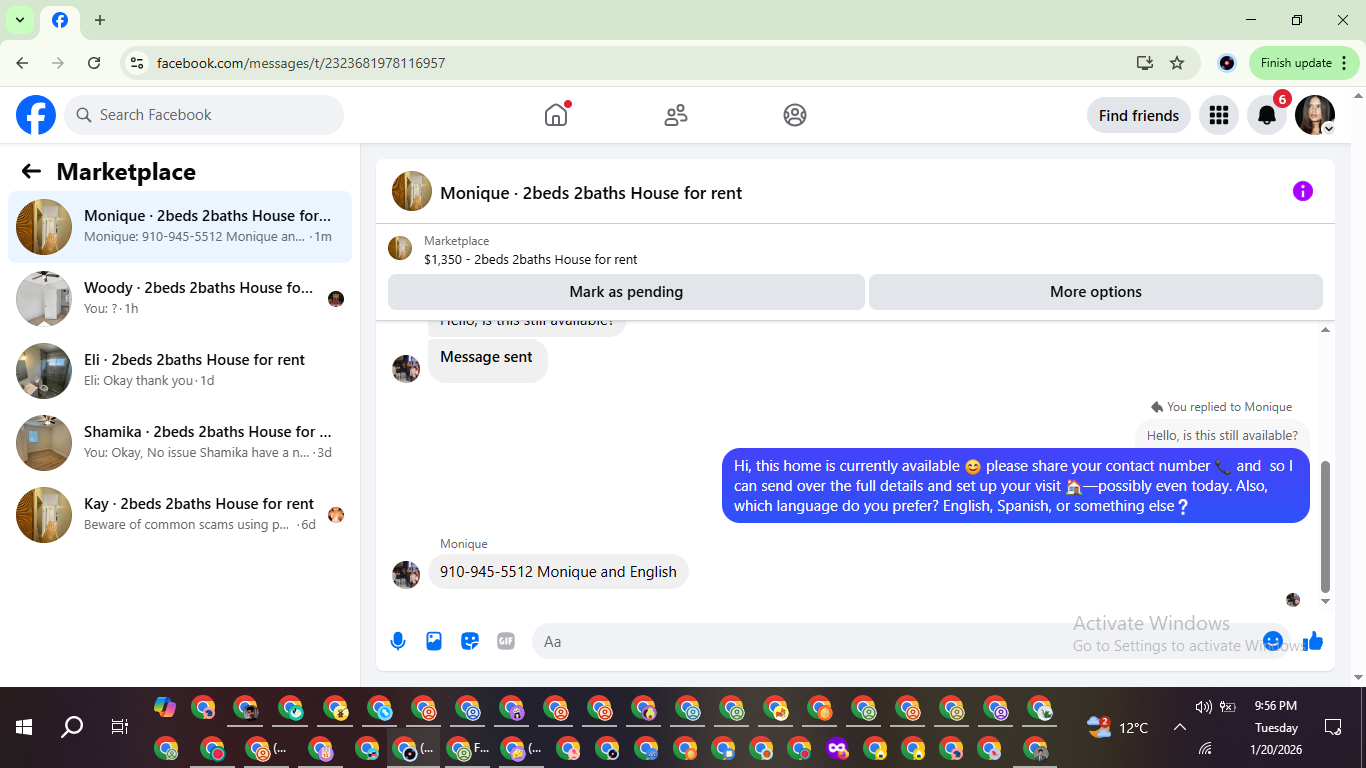Reload the page in Chrome
Image resolution: width=1366 pixels, height=768 pixels.
click(x=94, y=63)
